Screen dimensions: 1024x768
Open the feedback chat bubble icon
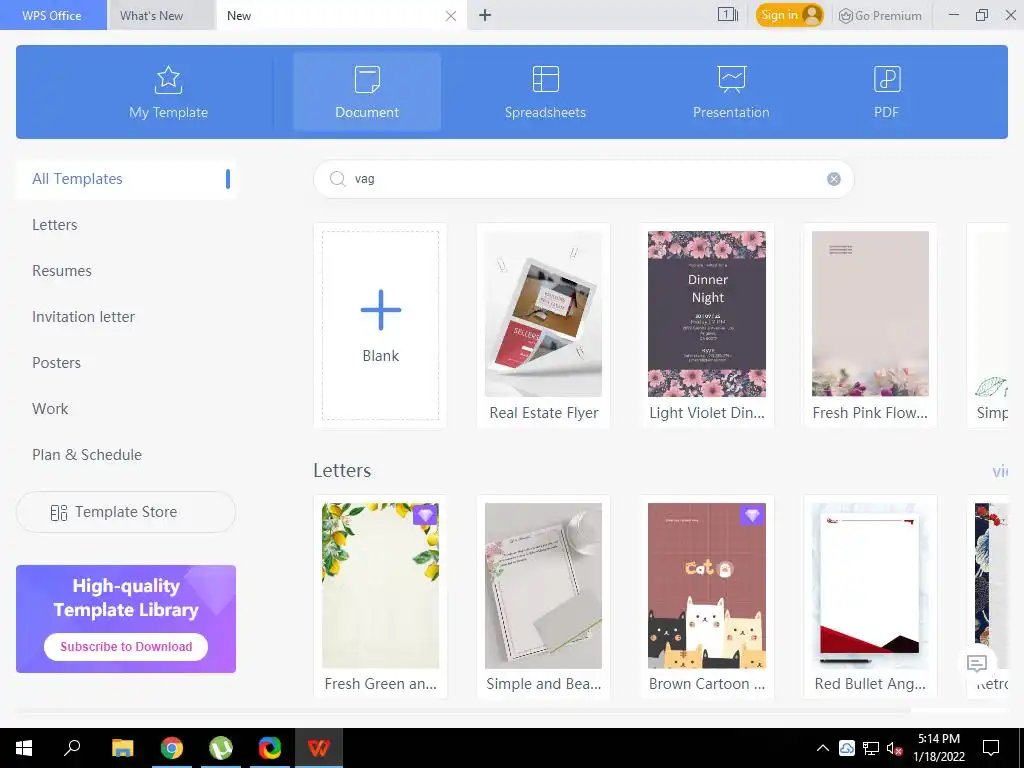tap(977, 664)
